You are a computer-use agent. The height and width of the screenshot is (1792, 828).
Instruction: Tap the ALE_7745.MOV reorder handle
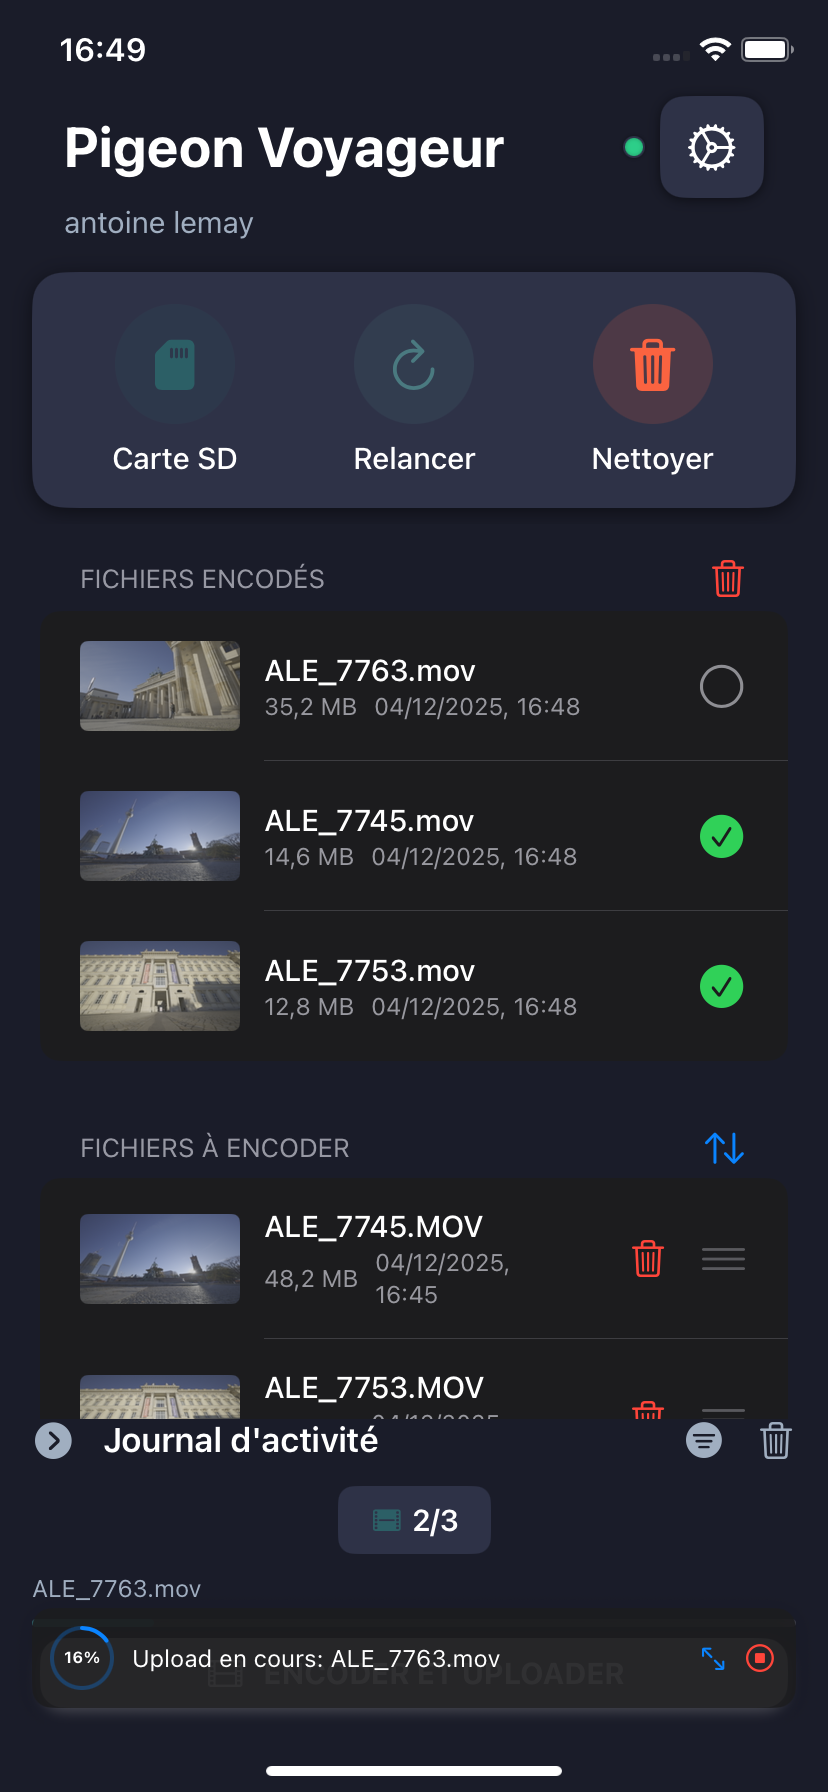723,1259
